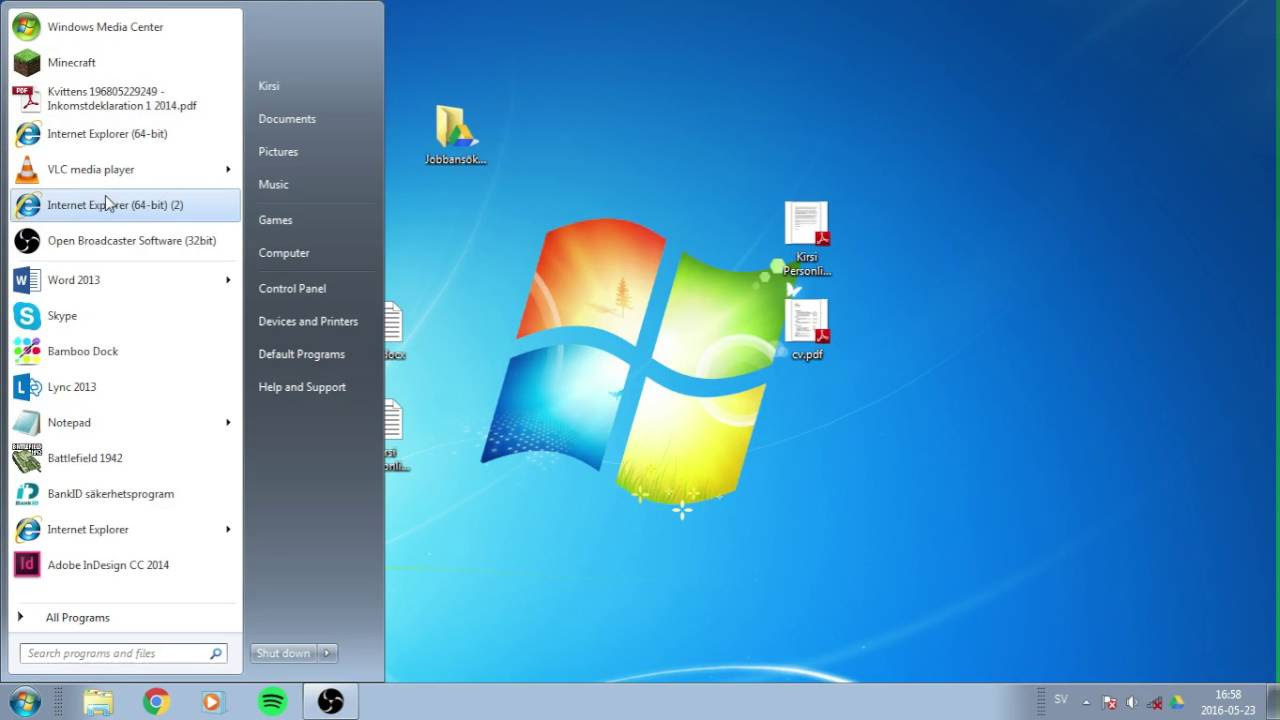
Task: Open Music library
Action: (273, 185)
